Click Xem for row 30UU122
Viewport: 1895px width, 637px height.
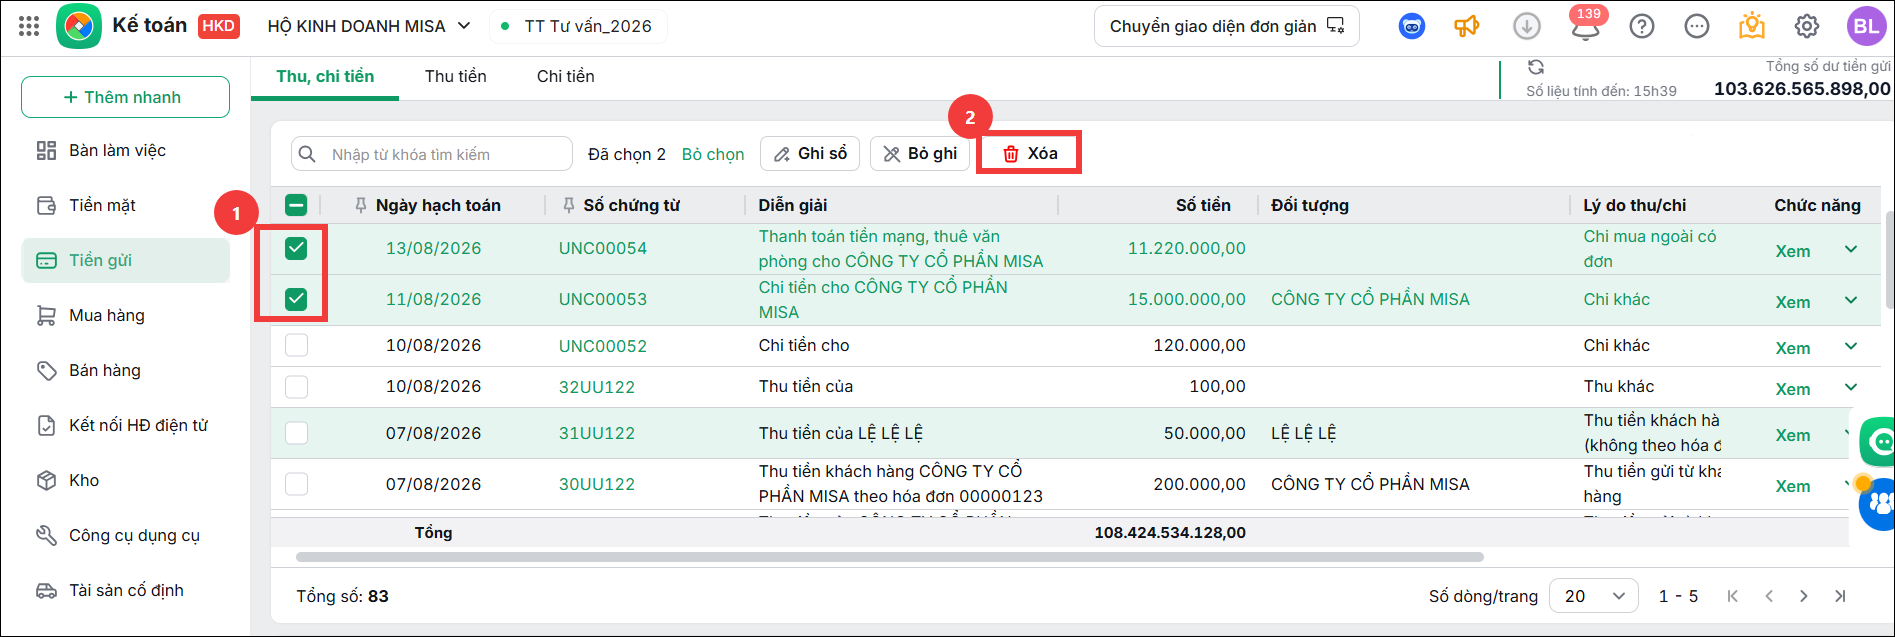[x=1793, y=486]
